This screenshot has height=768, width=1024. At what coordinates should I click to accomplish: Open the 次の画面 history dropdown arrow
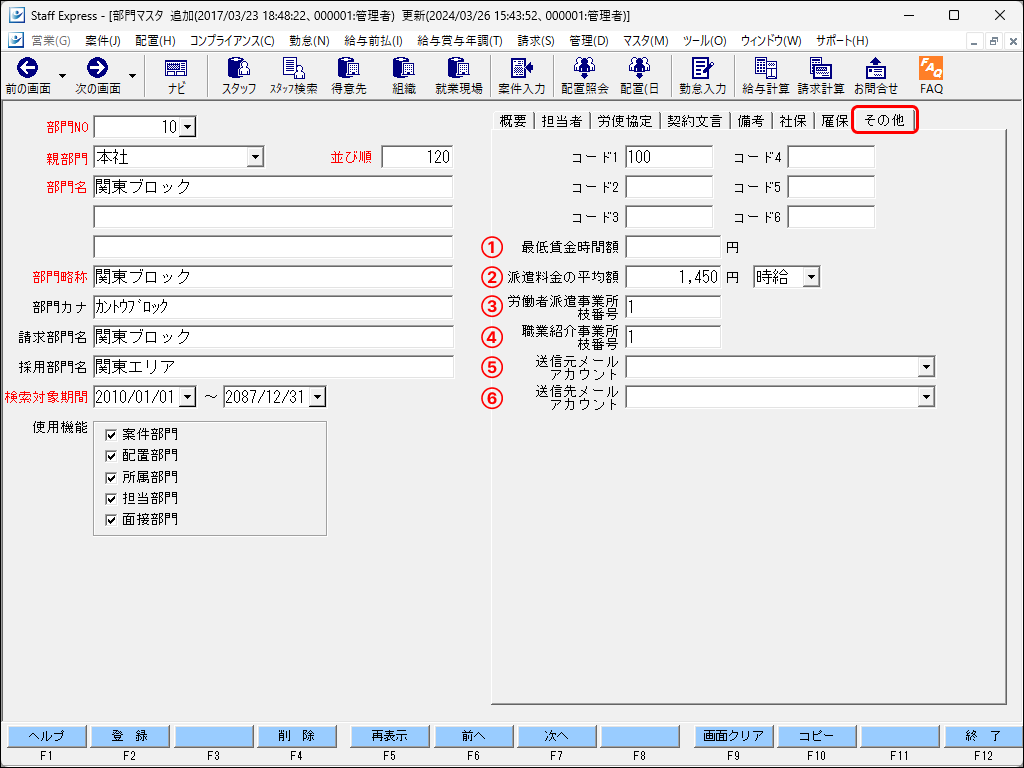[133, 76]
